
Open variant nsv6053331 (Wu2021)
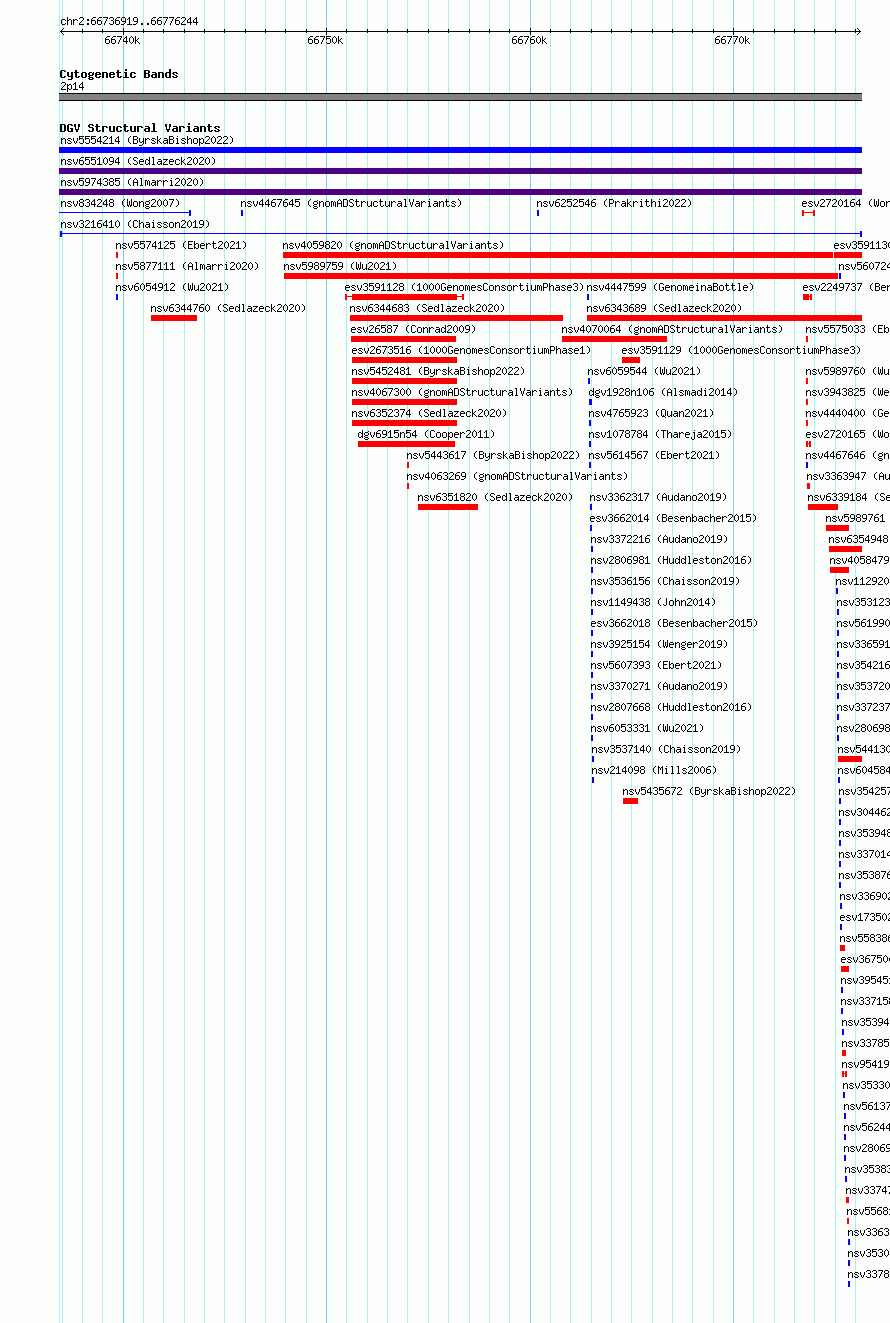647,728
